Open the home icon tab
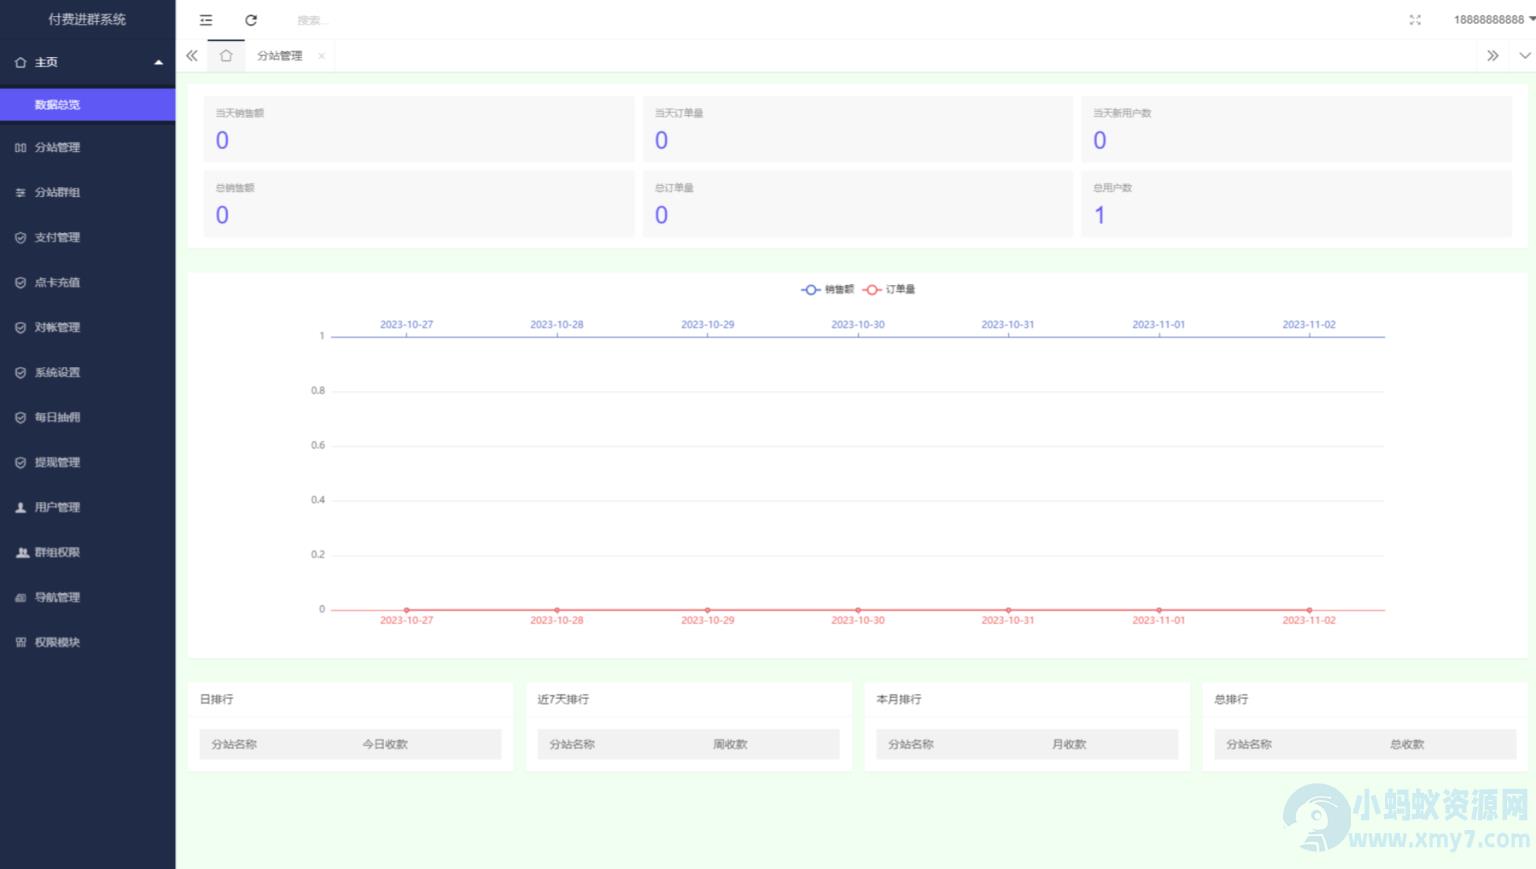 coord(226,56)
